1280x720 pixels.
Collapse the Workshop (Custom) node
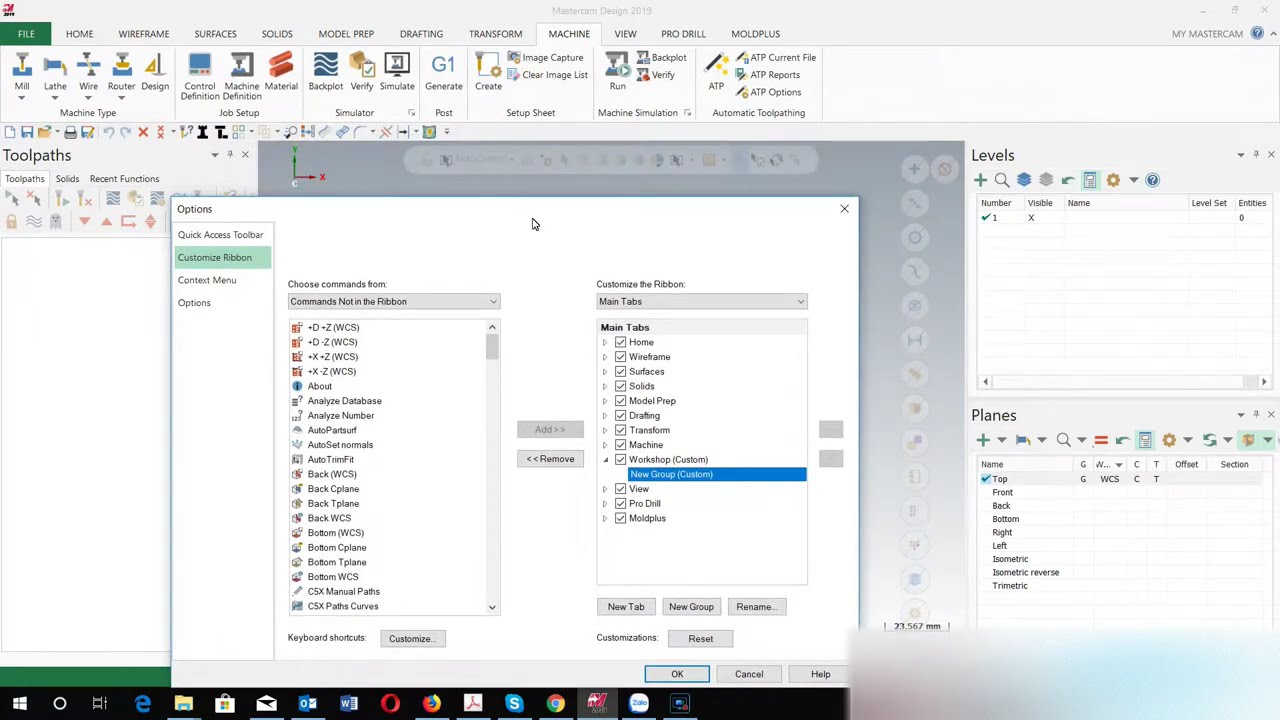click(604, 460)
